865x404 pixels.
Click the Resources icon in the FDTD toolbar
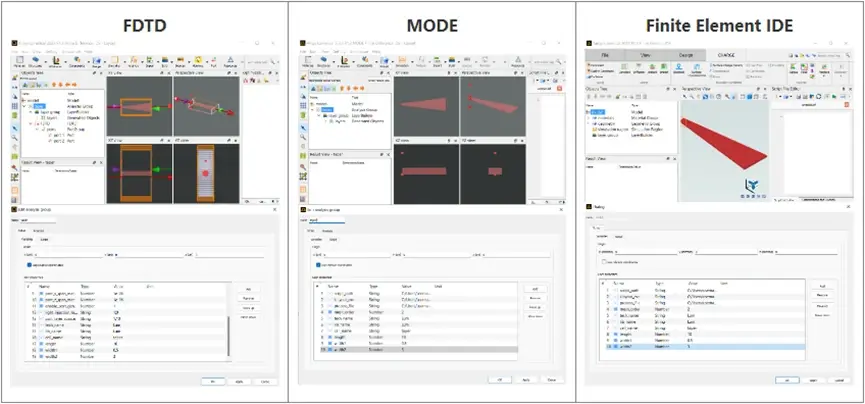click(x=230, y=62)
